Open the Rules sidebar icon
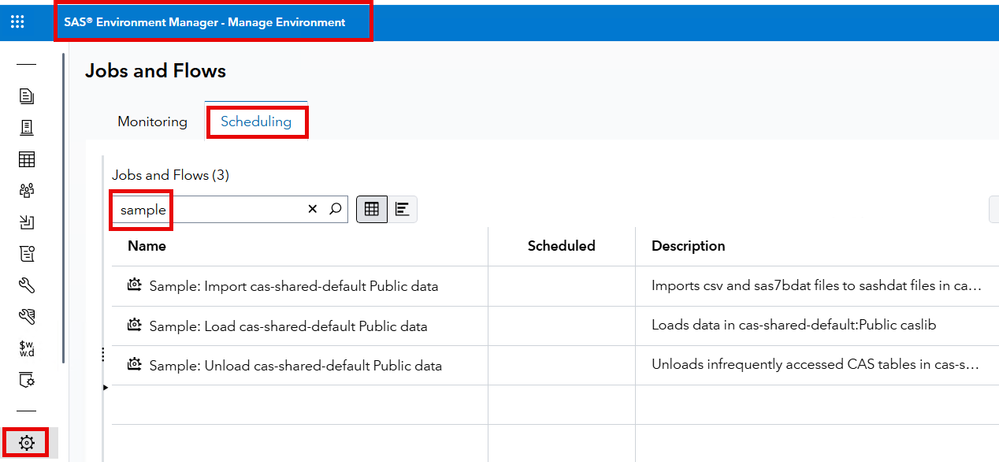 click(x=27, y=253)
